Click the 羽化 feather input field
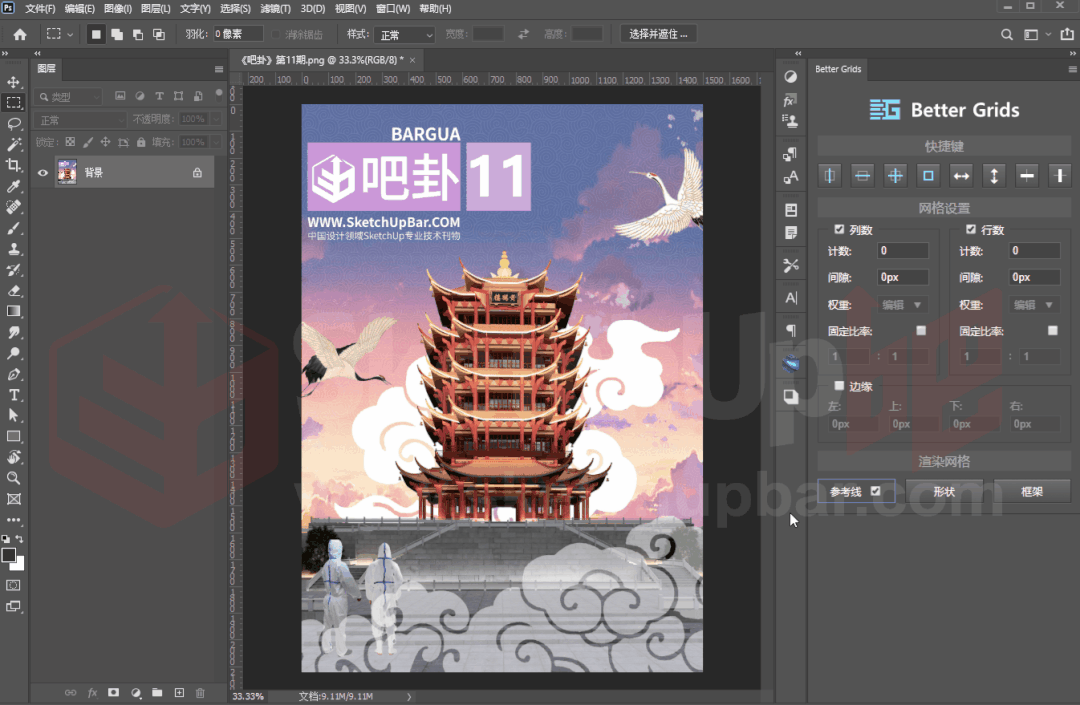 point(238,34)
